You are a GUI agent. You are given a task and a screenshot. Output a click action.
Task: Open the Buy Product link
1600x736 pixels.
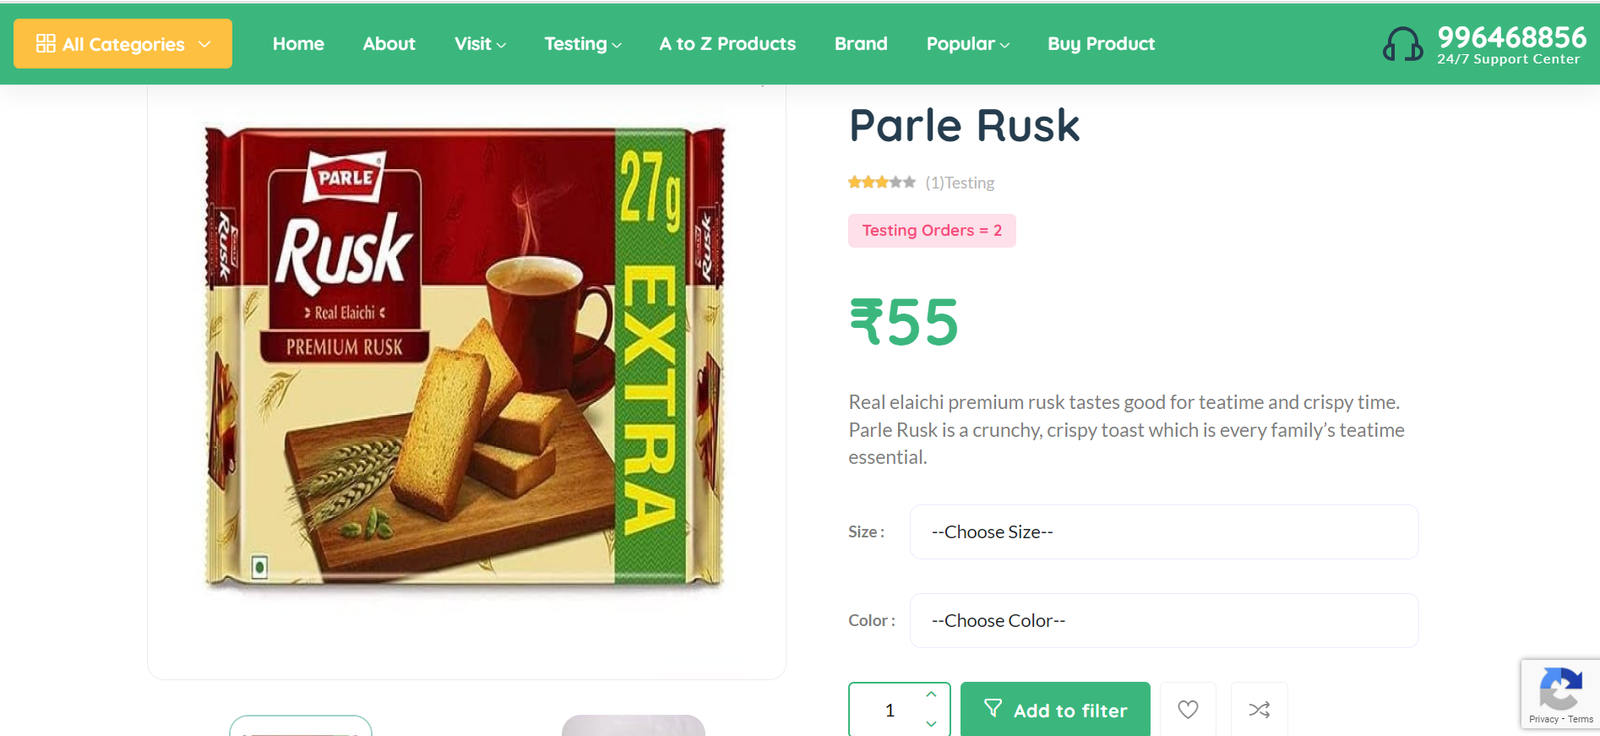point(1101,44)
